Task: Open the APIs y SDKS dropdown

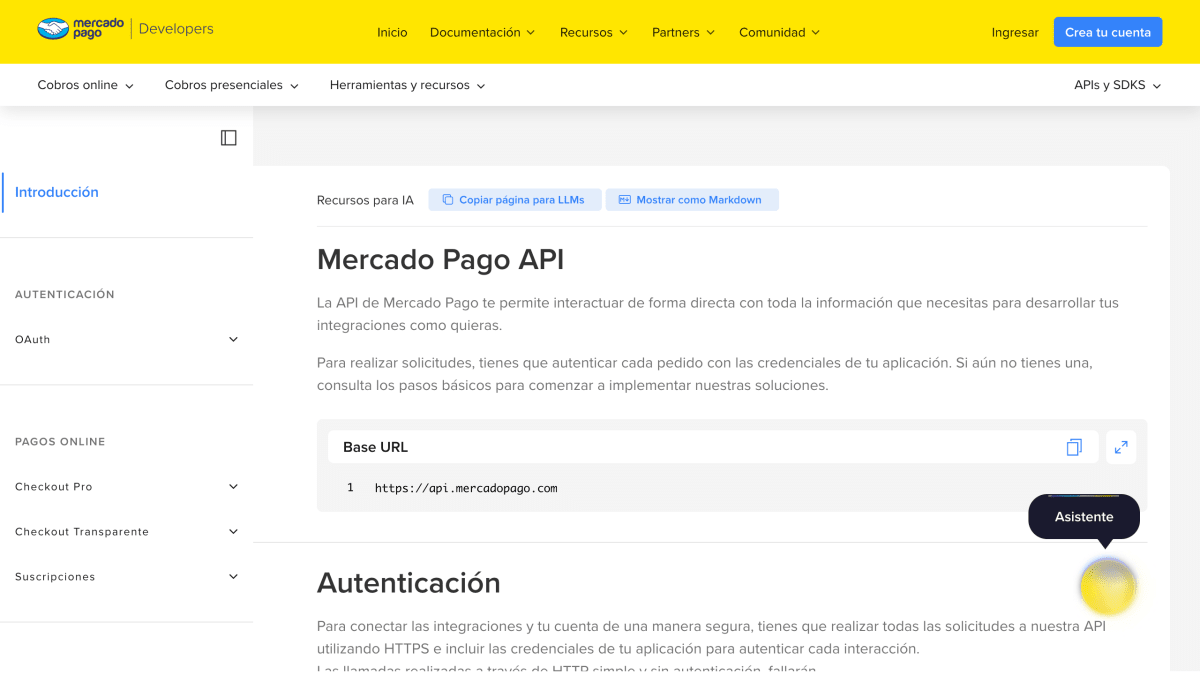Action: (x=1118, y=85)
